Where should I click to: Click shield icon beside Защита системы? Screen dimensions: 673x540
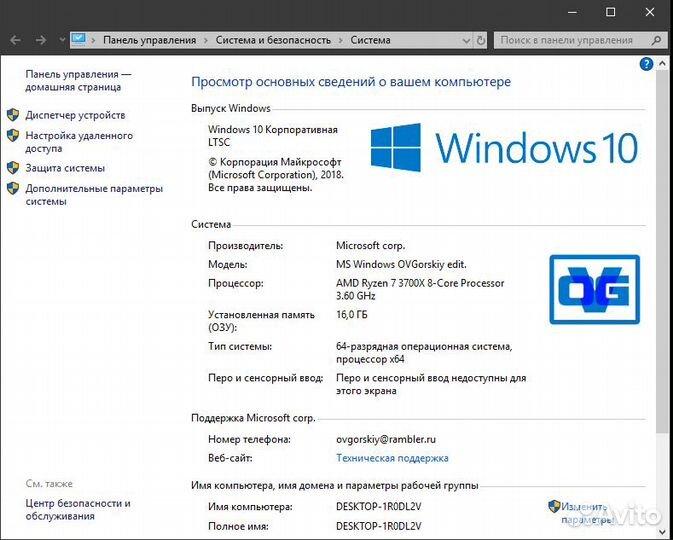pyautogui.click(x=13, y=168)
